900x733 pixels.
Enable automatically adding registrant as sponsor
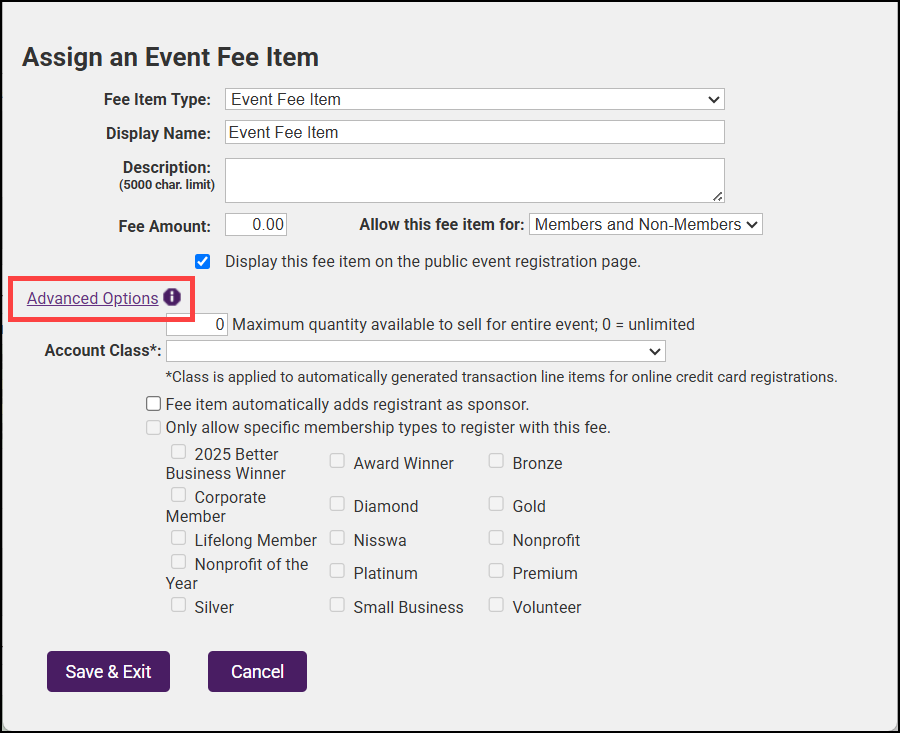coord(153,404)
